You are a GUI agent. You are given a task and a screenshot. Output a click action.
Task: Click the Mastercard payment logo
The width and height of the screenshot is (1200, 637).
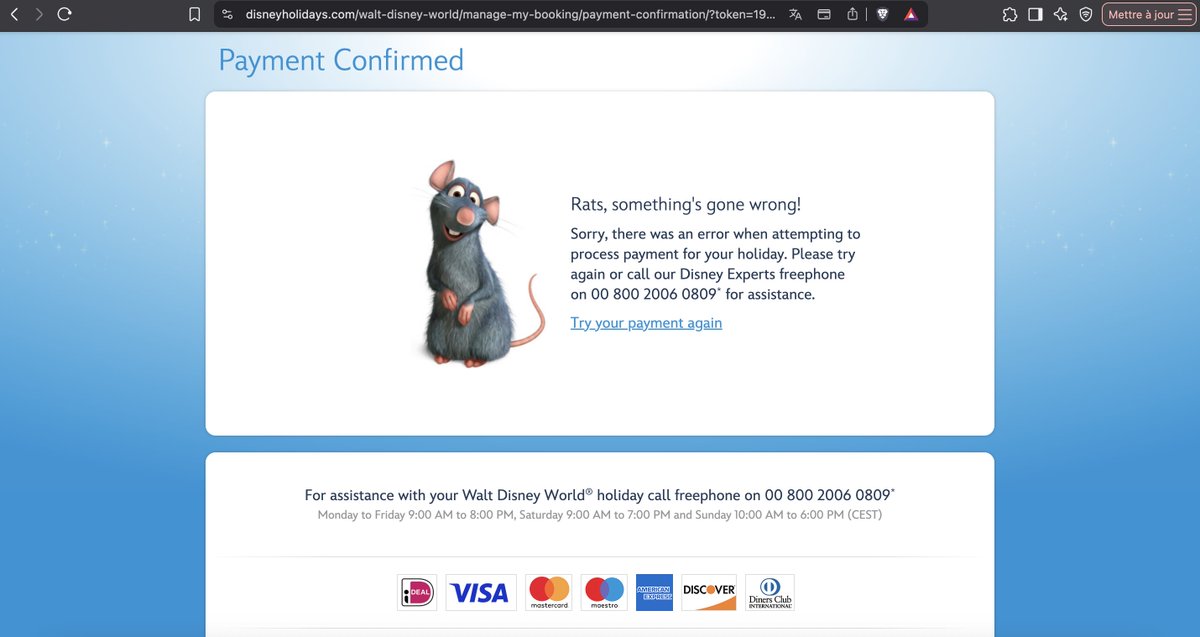(x=549, y=592)
